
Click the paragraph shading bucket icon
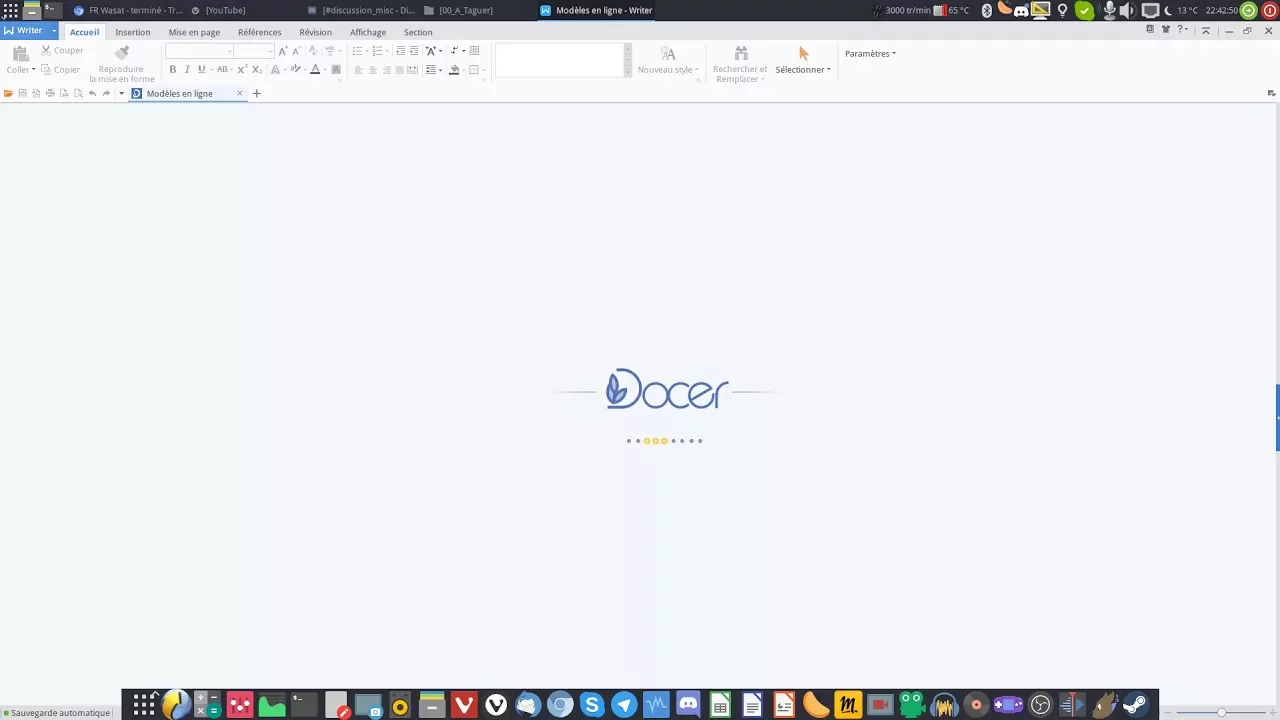pyautogui.click(x=454, y=70)
